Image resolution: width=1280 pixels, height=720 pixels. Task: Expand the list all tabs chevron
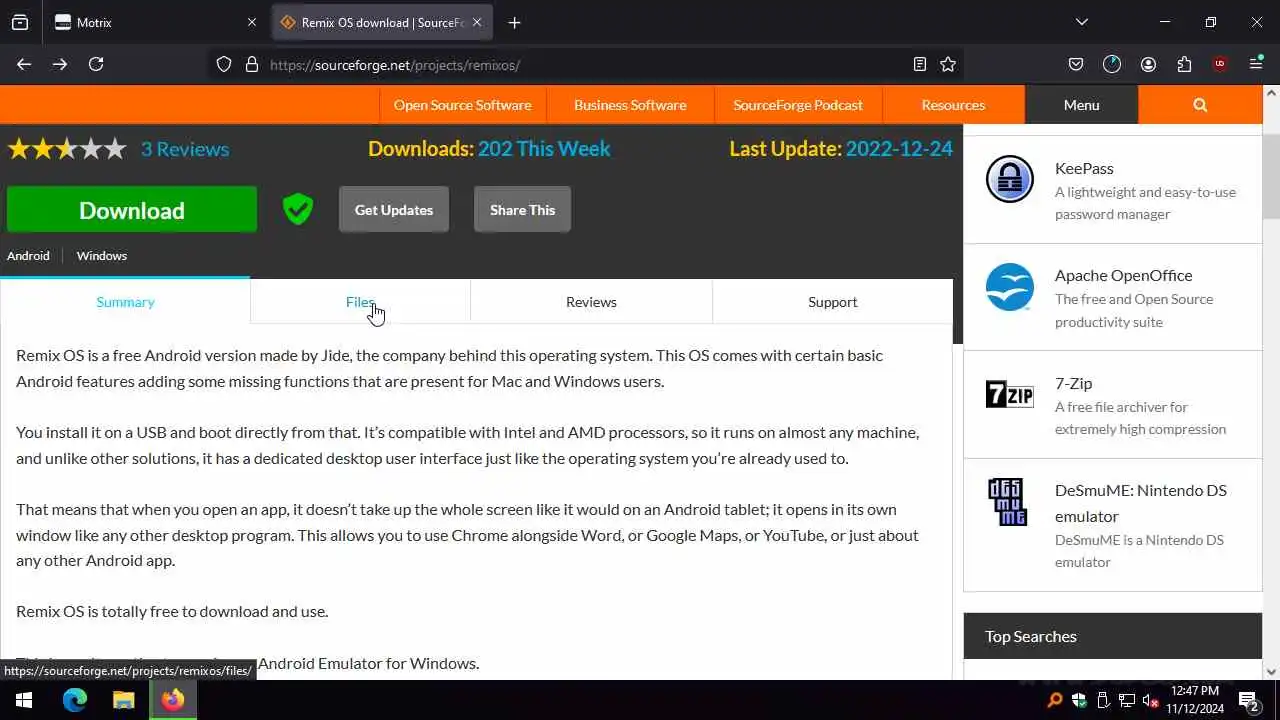(x=1082, y=22)
